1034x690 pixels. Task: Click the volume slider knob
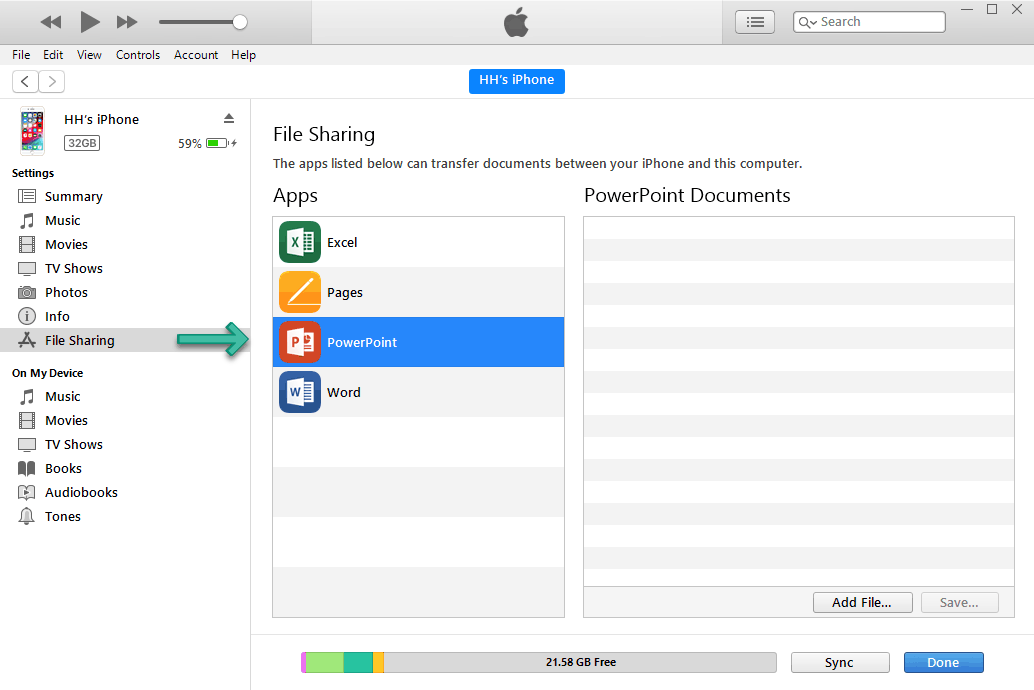click(x=240, y=22)
